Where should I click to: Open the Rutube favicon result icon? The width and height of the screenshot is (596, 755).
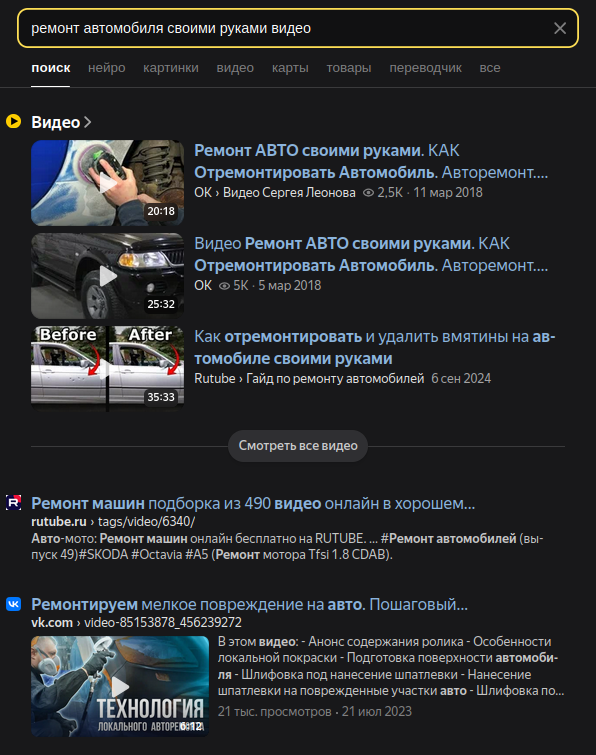pyautogui.click(x=13, y=503)
